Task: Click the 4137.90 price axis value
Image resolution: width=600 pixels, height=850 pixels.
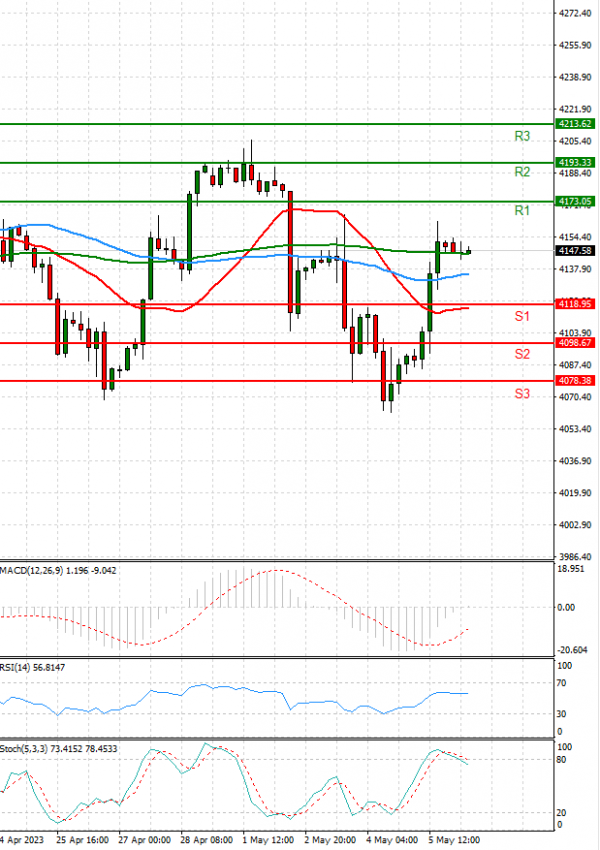Action: pos(575,269)
